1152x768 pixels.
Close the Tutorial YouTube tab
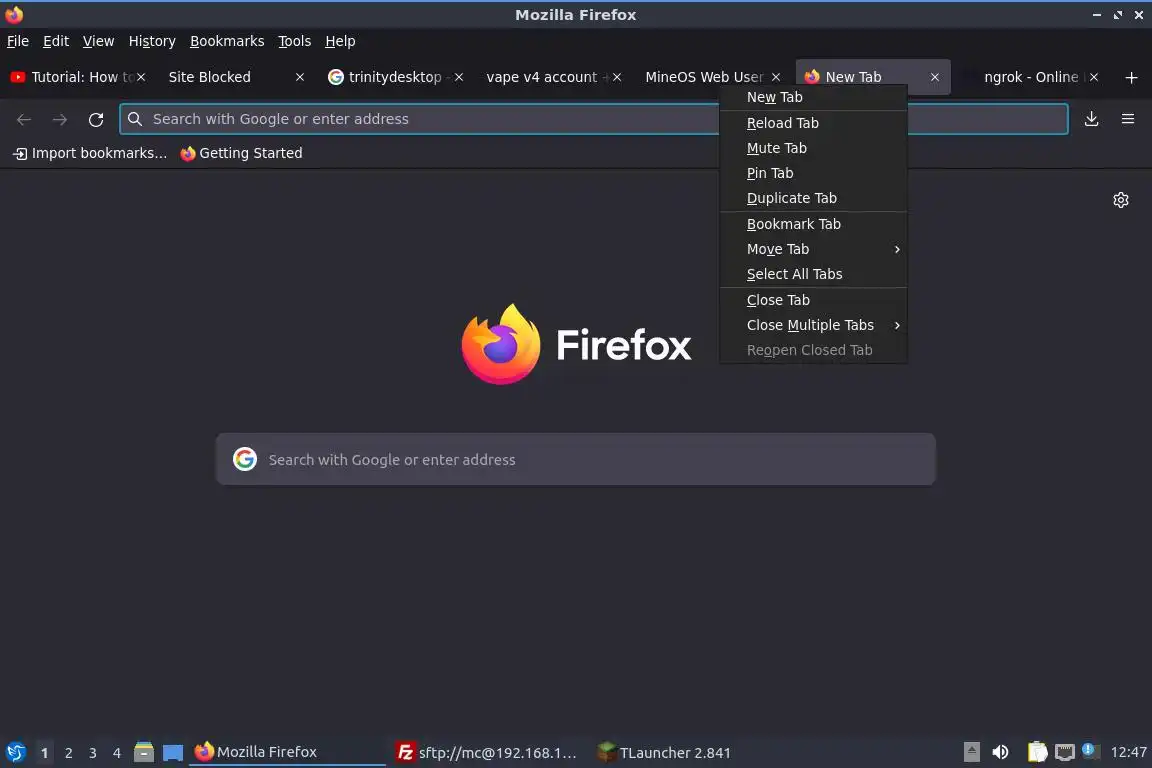coord(141,77)
